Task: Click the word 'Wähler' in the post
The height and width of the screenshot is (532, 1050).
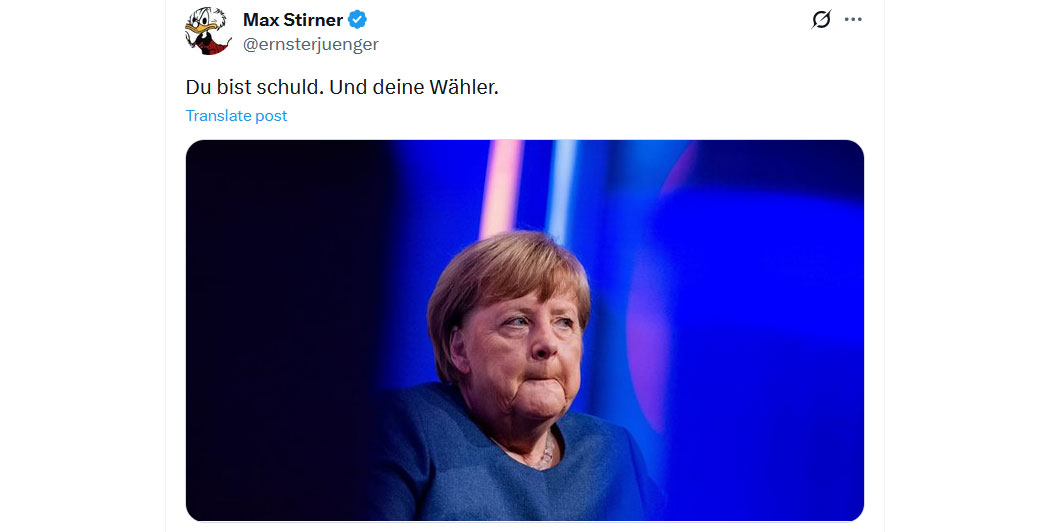Action: 462,87
